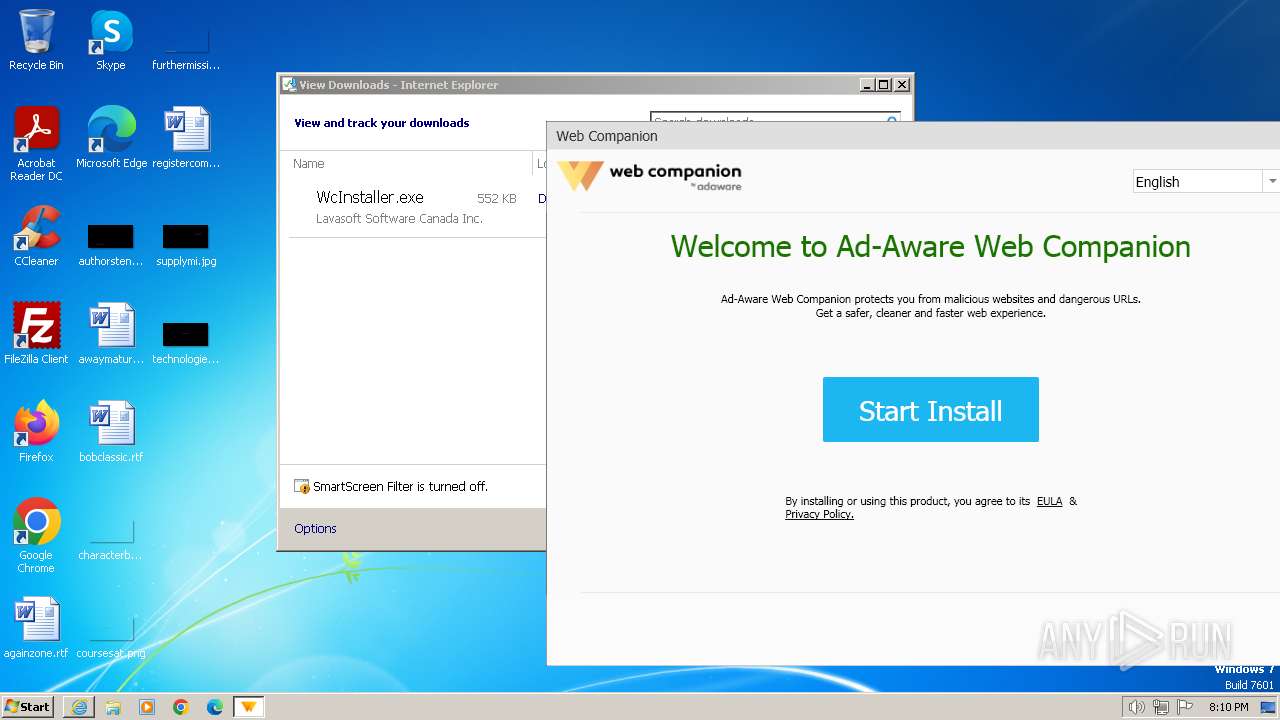The width and height of the screenshot is (1280, 720).
Task: Open Internet Explorer from taskbar
Action: point(79,707)
